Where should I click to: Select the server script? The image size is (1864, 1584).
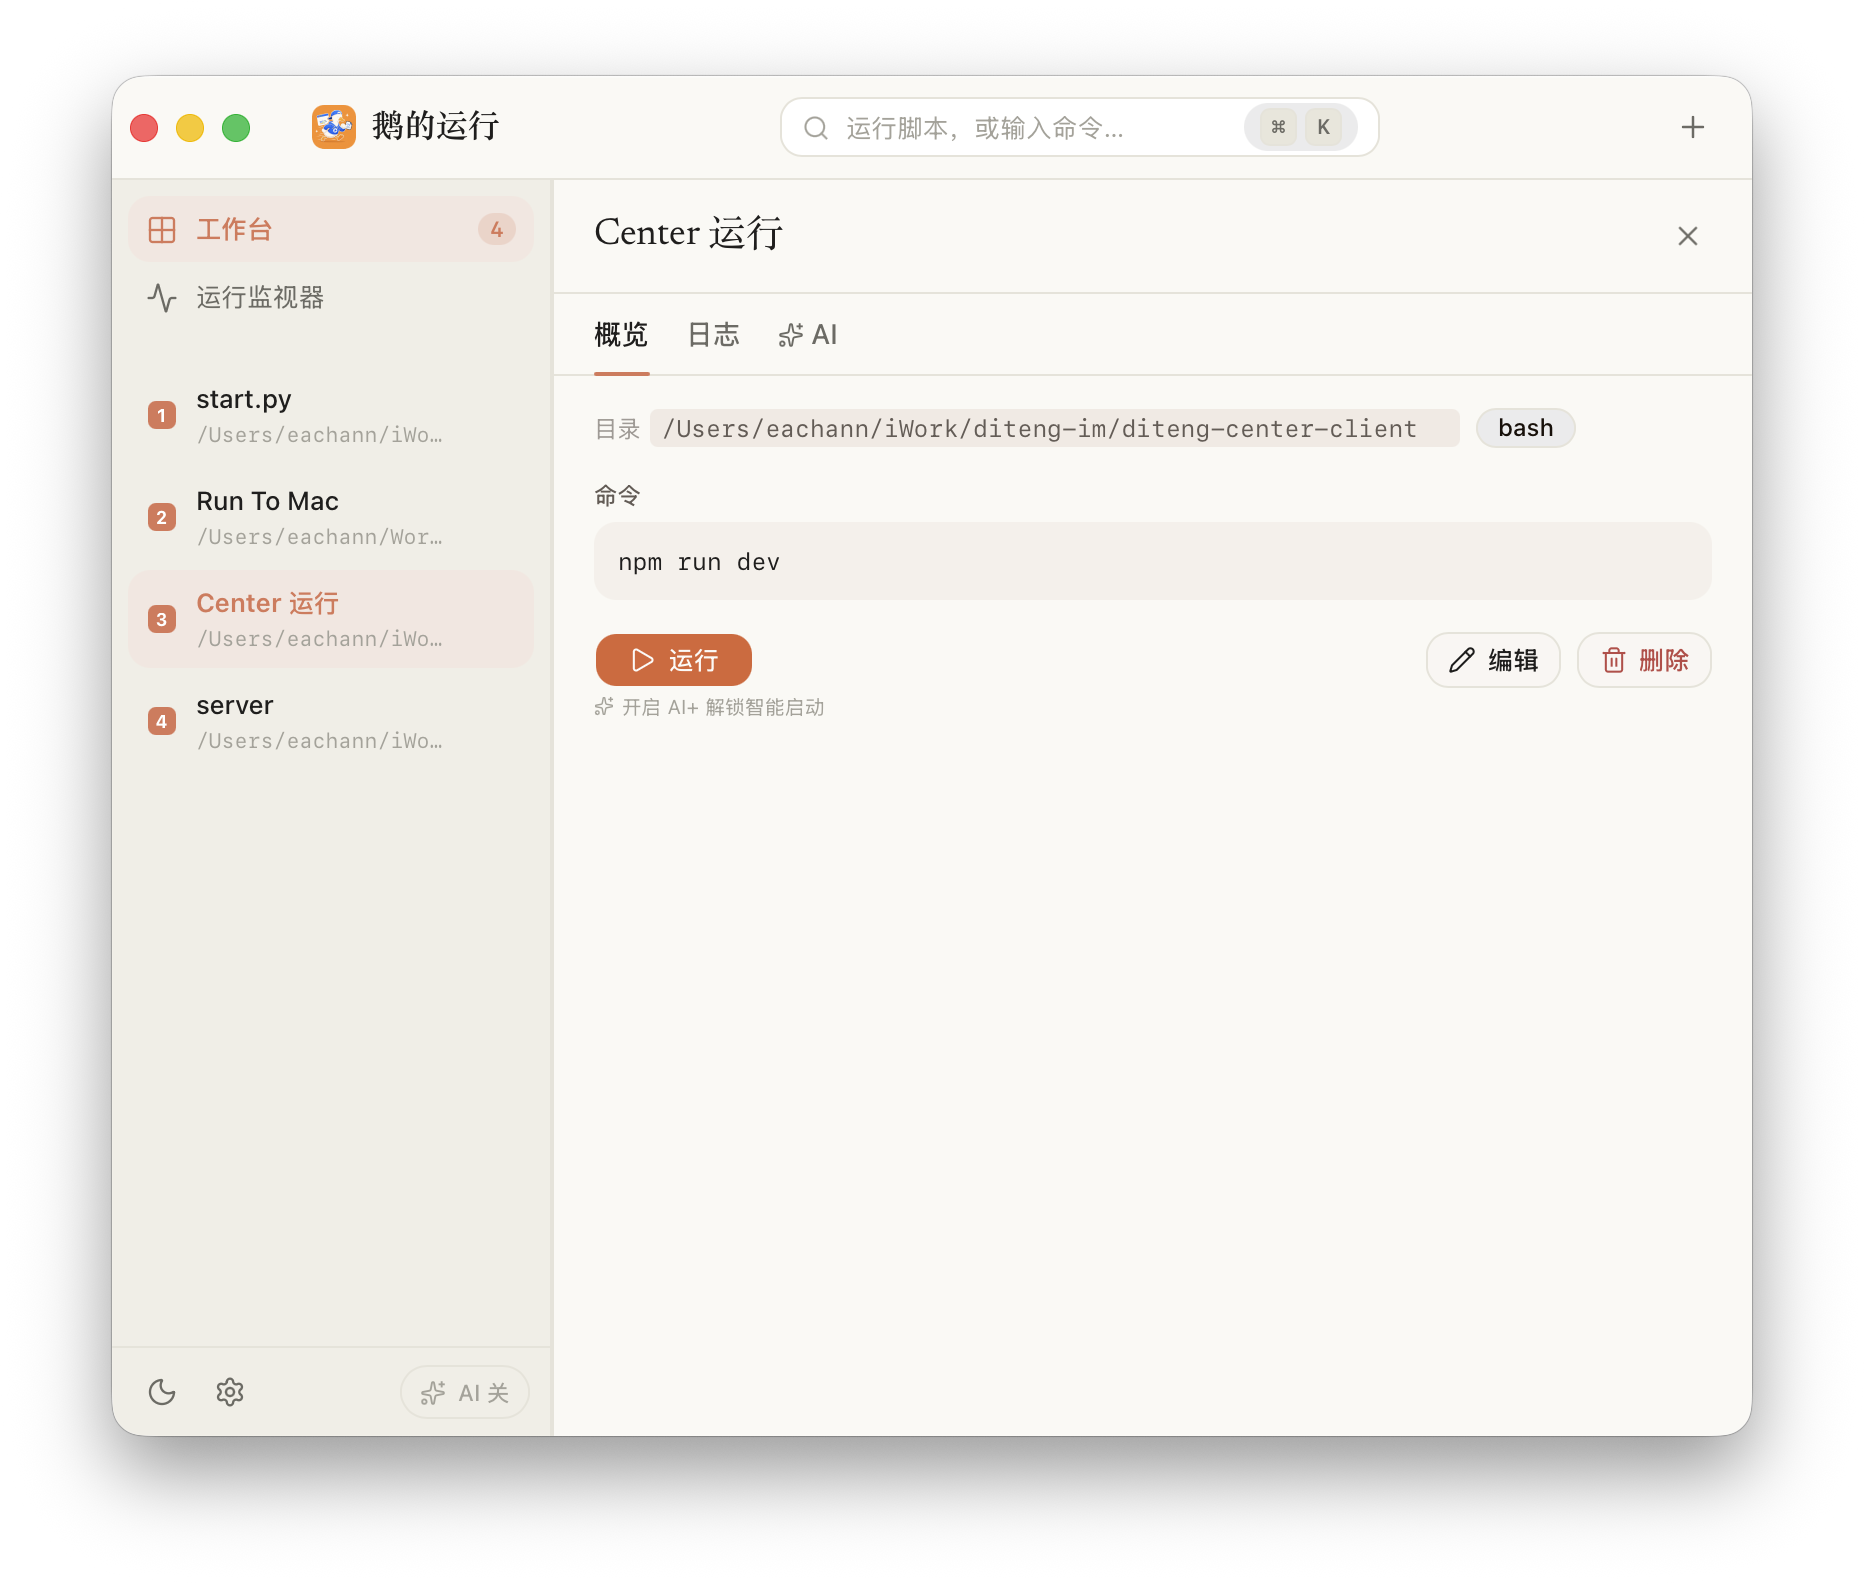pyautogui.click(x=331, y=722)
